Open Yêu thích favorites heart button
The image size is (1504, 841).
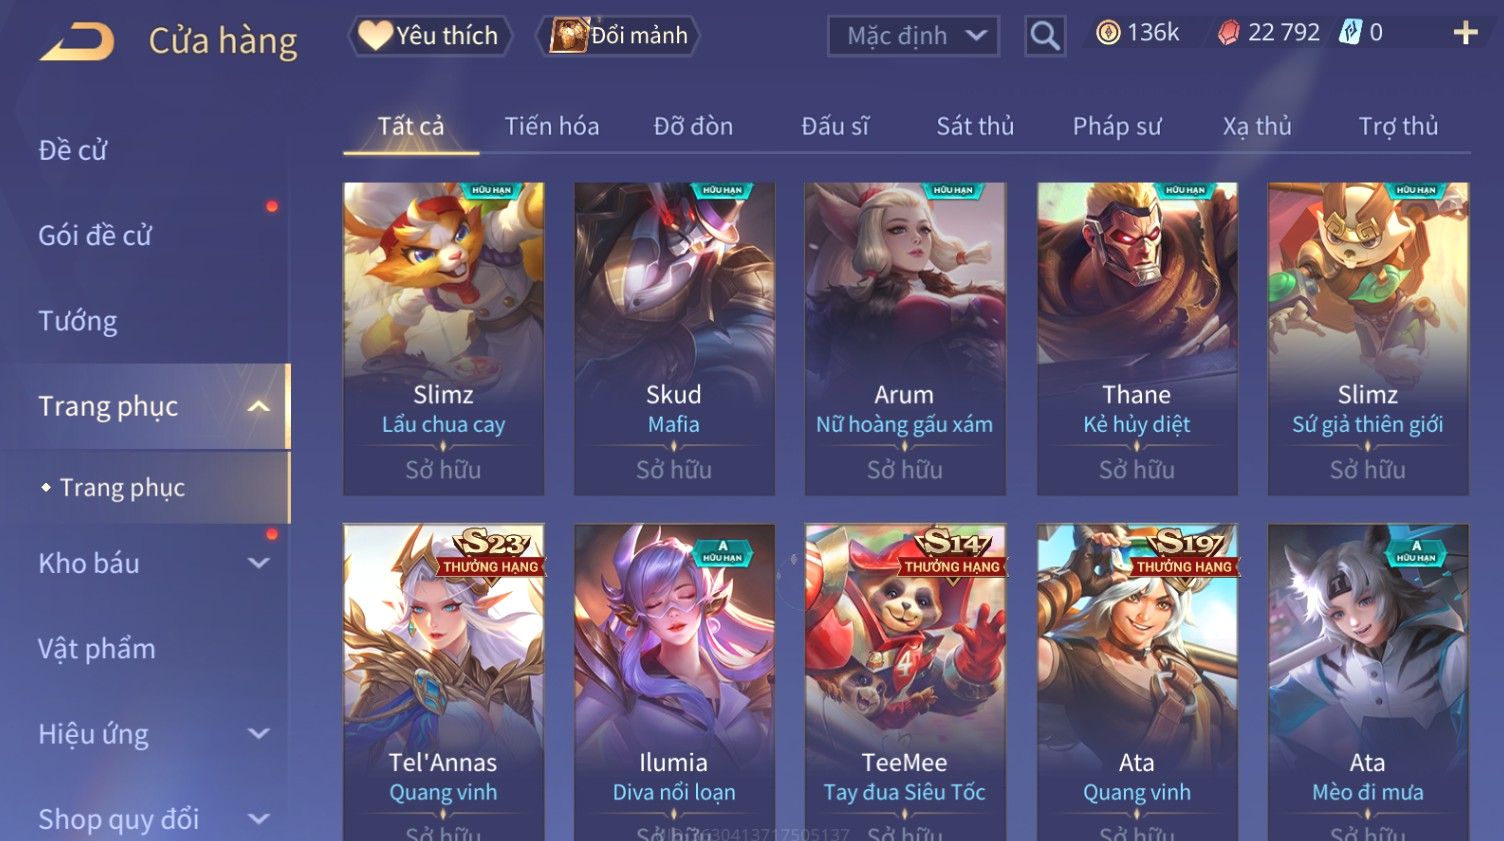pyautogui.click(x=429, y=36)
